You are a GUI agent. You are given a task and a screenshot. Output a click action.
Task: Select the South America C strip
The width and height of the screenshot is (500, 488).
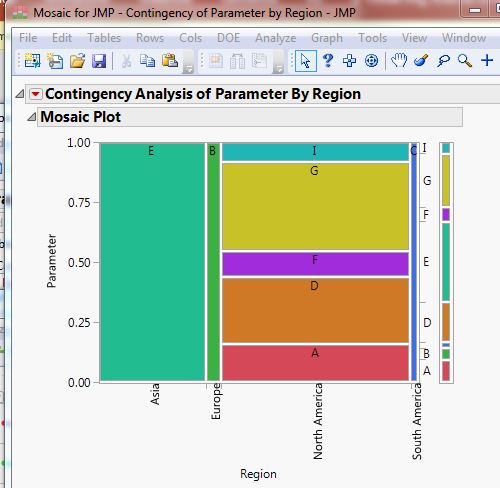414,262
